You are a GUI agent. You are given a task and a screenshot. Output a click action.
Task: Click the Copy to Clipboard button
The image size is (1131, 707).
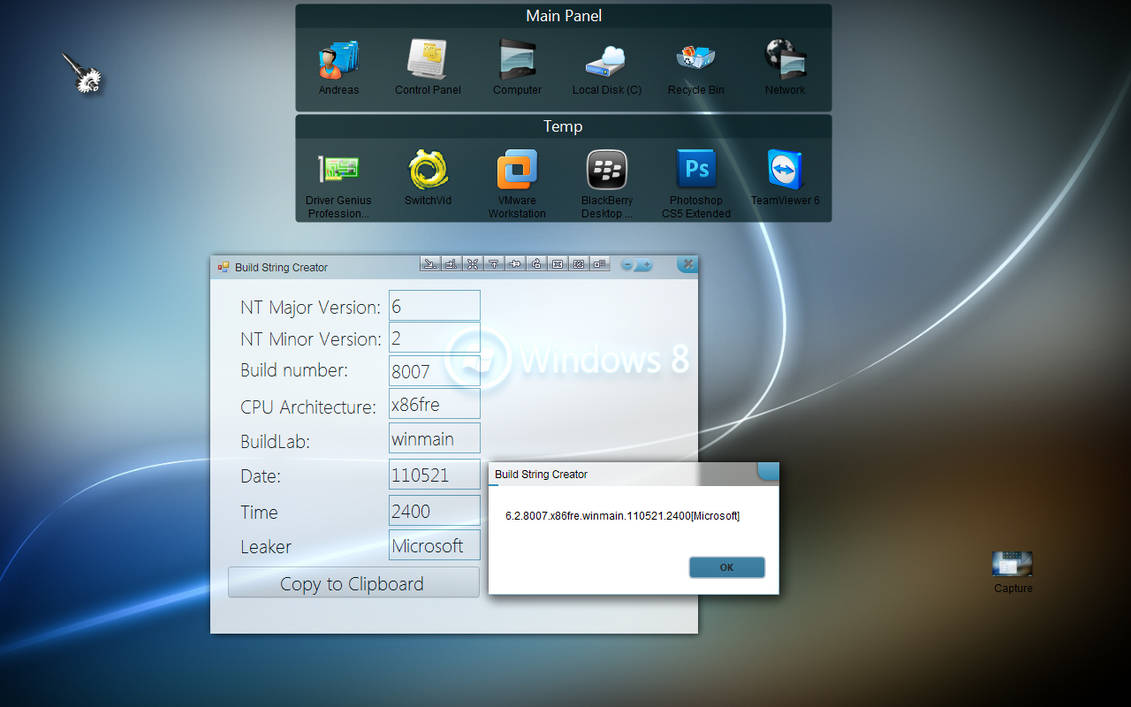point(353,583)
